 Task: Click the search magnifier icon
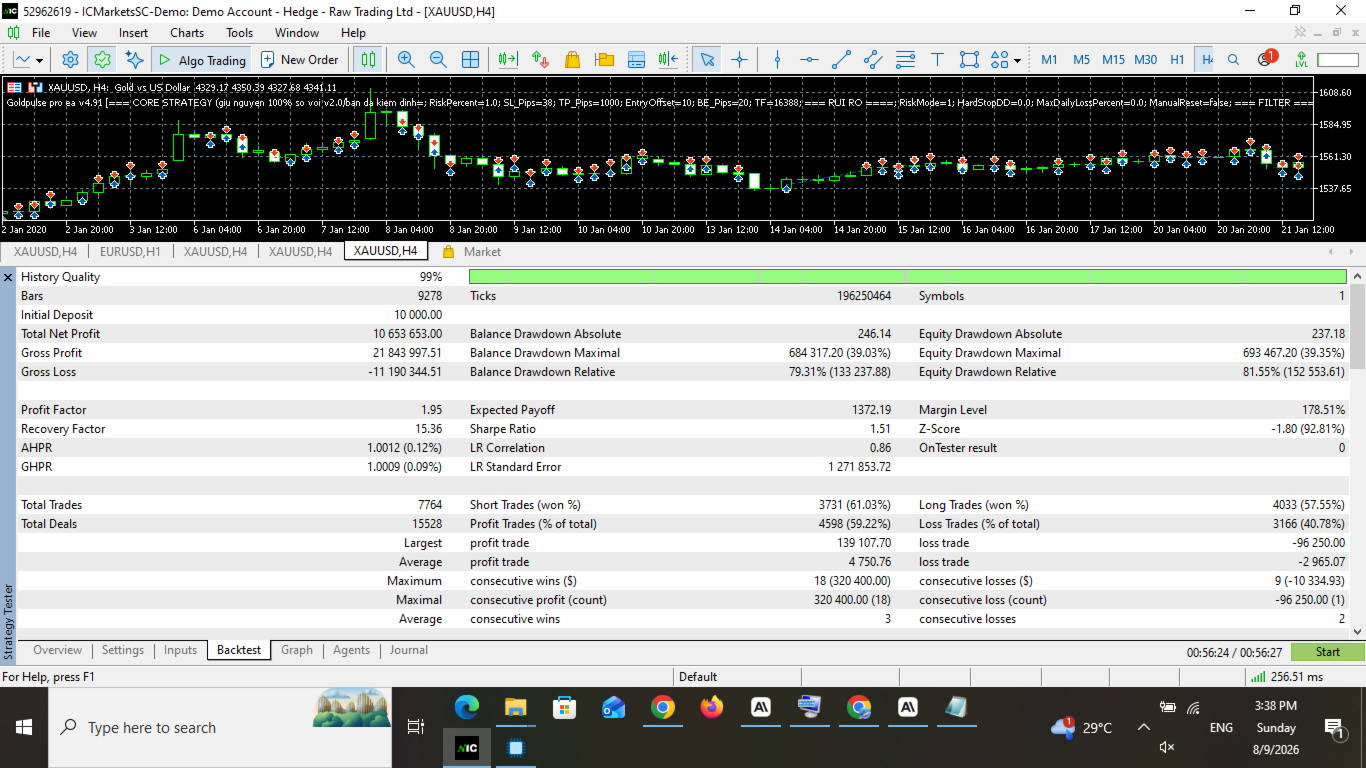[1233, 59]
